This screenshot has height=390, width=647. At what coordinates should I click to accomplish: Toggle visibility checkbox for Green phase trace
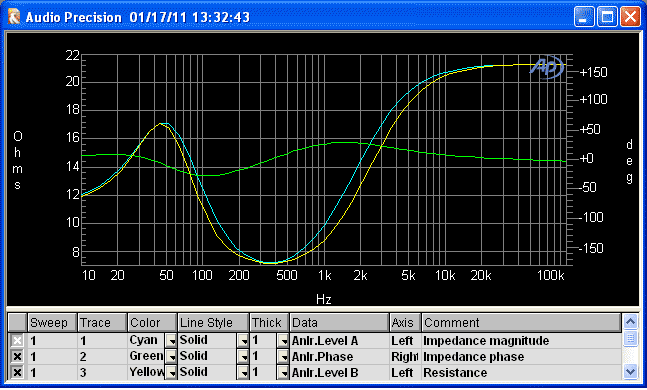(17, 357)
